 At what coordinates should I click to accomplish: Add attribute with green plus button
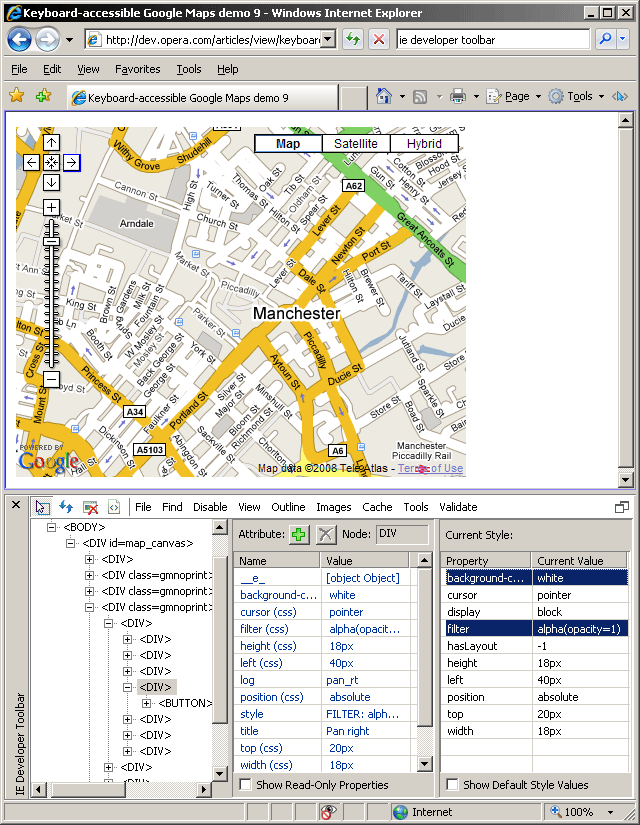coord(299,535)
